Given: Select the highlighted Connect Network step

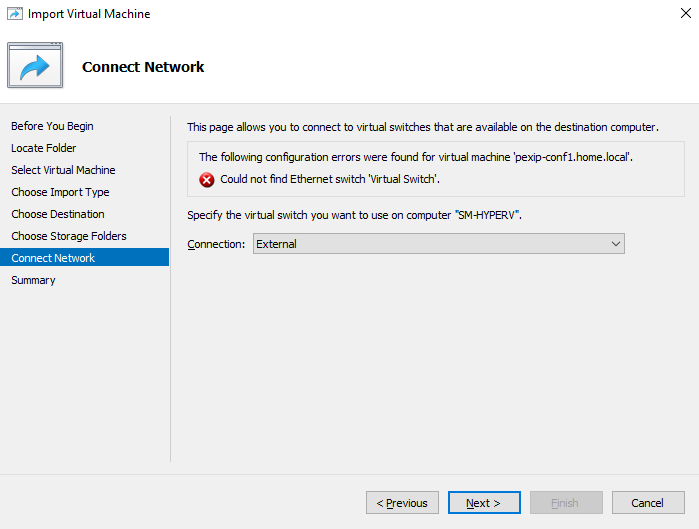Looking at the screenshot, I should pyautogui.click(x=84, y=258).
